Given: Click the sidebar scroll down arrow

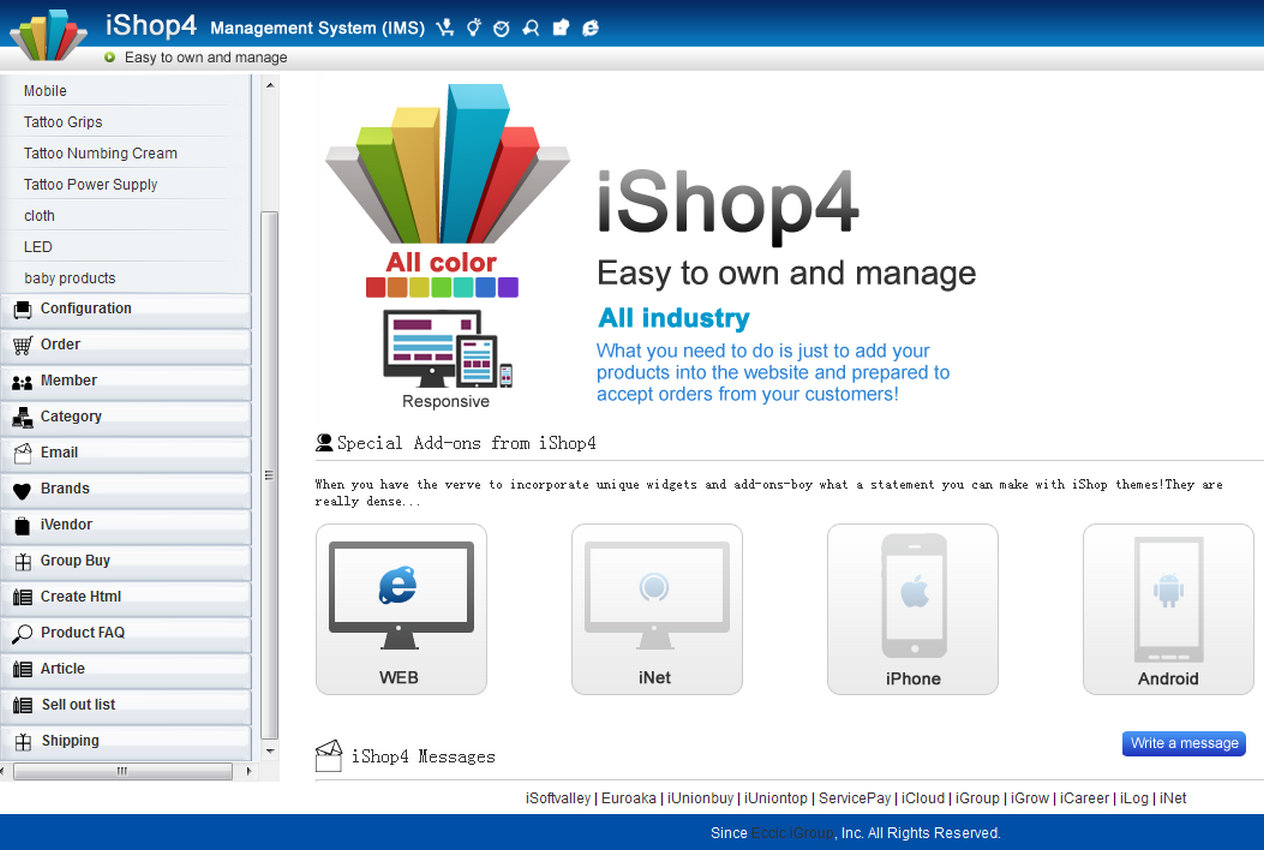Looking at the screenshot, I should [270, 751].
